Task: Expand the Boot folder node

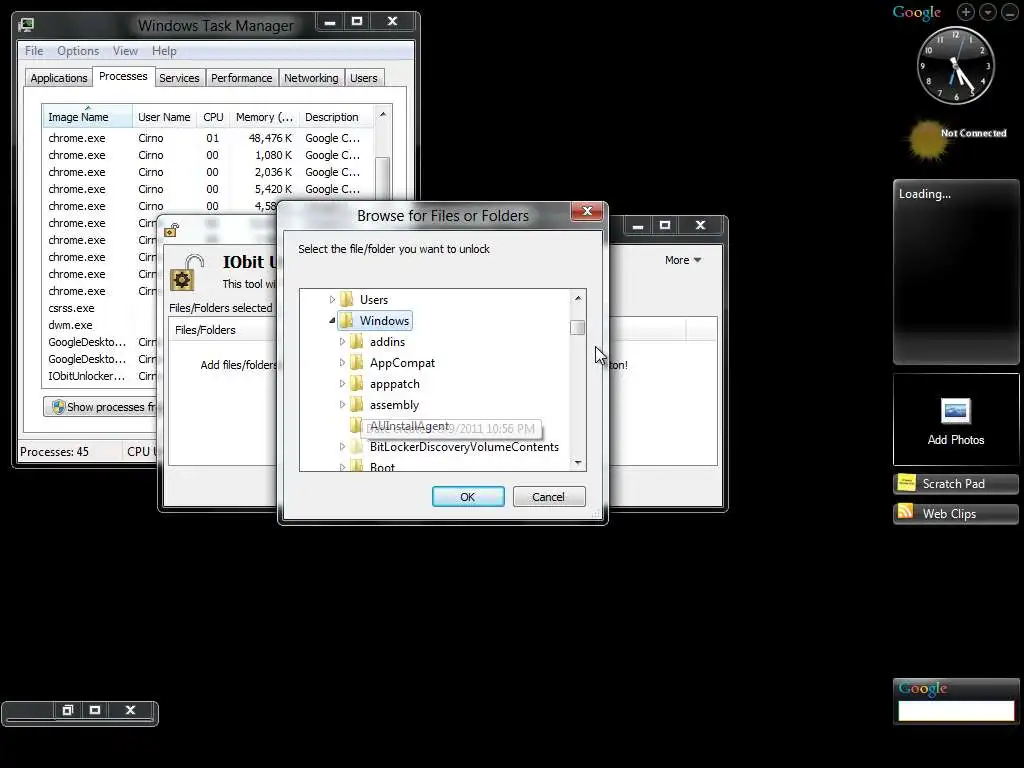Action: point(342,467)
